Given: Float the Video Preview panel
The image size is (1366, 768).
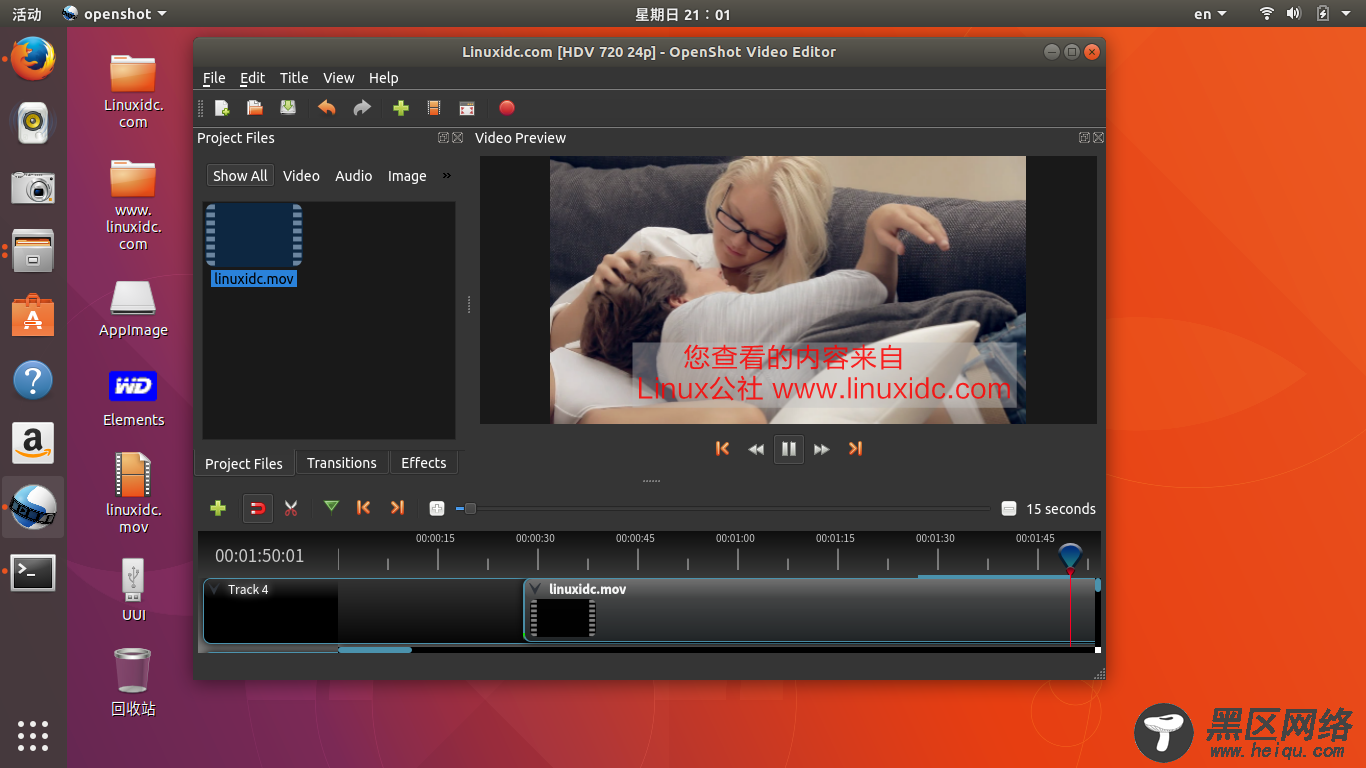Looking at the screenshot, I should (1084, 138).
